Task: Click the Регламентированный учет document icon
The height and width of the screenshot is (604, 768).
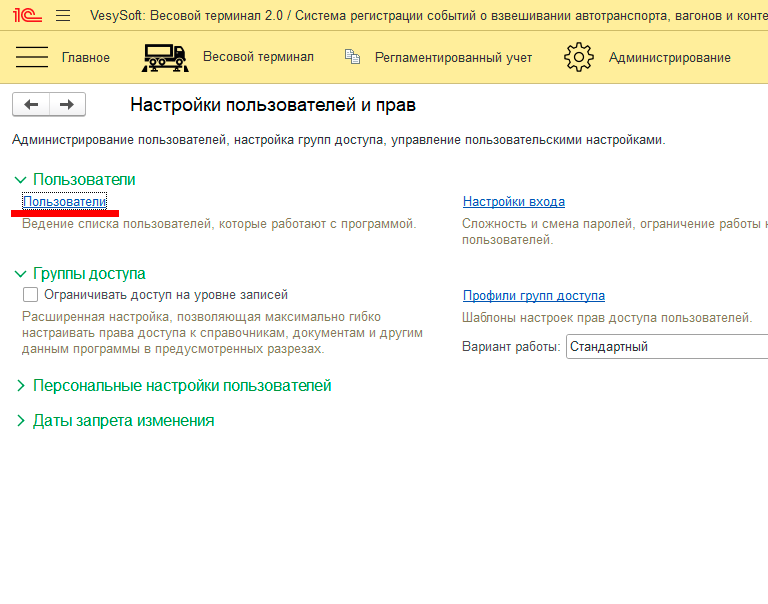Action: pyautogui.click(x=352, y=57)
